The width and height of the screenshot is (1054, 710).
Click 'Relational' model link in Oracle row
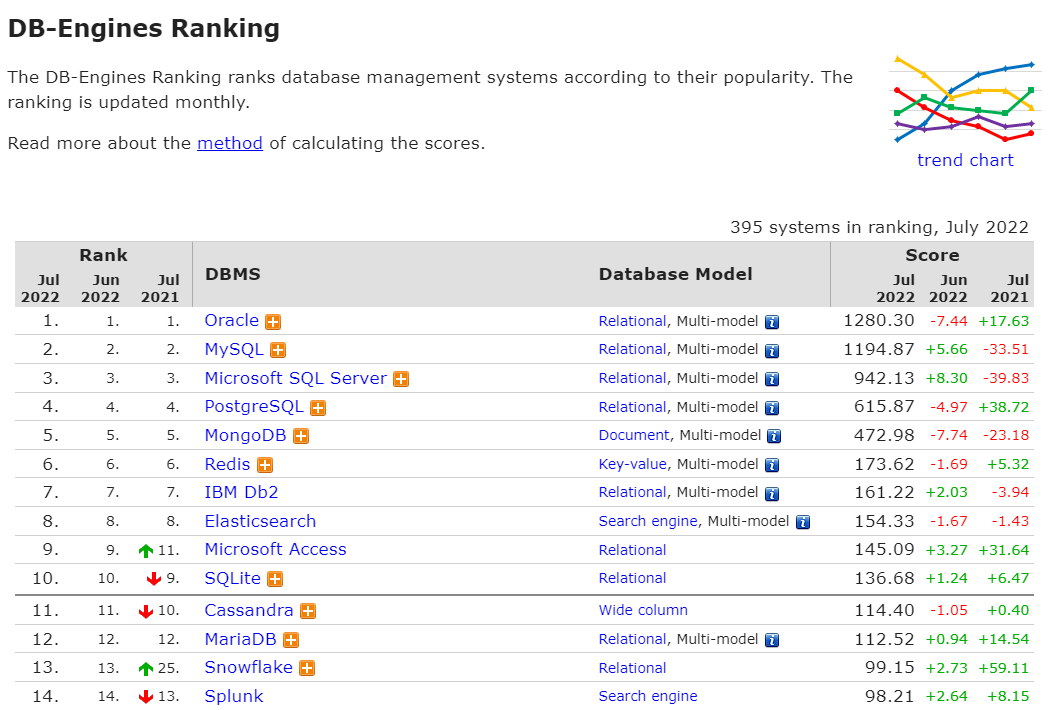coord(633,321)
